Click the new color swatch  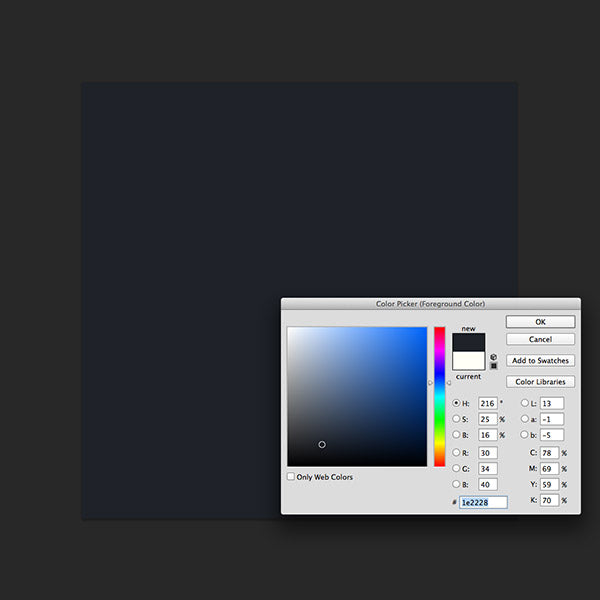[468, 342]
